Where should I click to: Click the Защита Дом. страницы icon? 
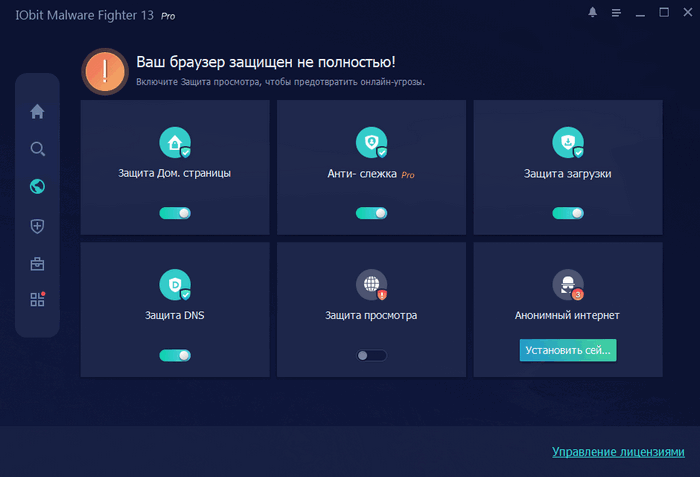175,142
